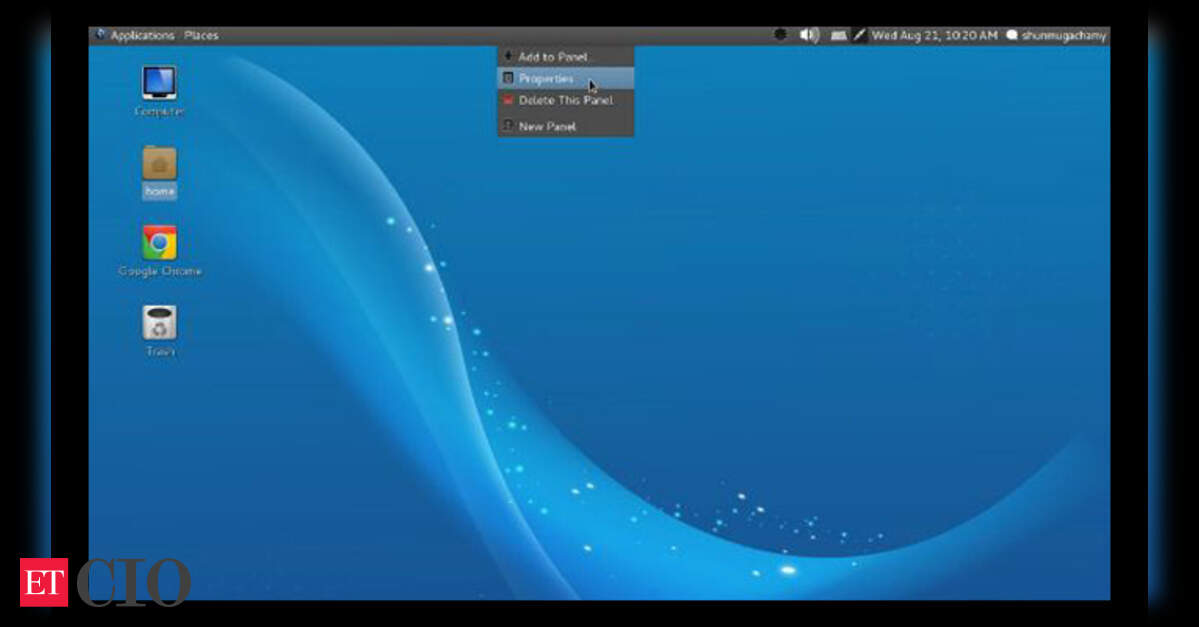Open the Computer desktop icon
This screenshot has height=627, width=1199.
[x=159, y=83]
